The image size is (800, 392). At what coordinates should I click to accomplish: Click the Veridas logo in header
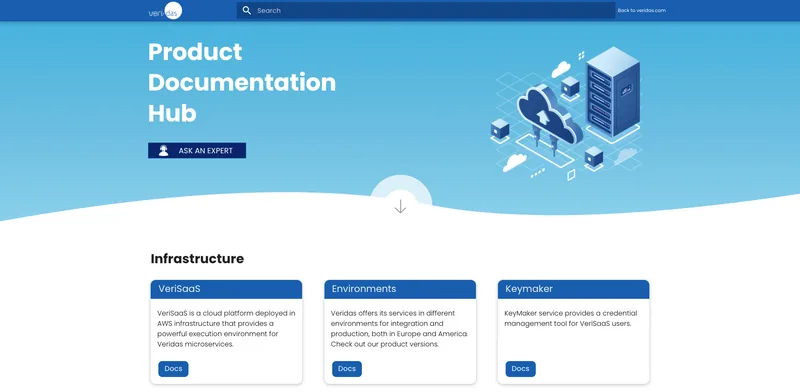165,11
